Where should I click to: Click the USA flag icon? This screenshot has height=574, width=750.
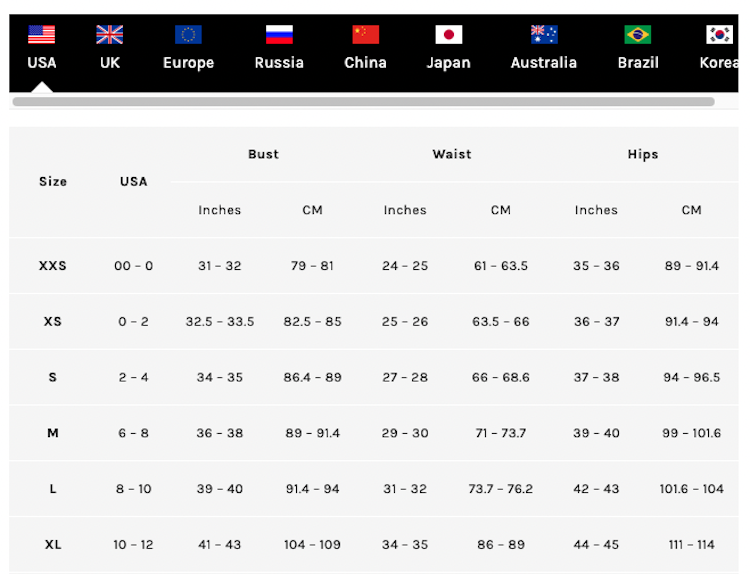(42, 35)
